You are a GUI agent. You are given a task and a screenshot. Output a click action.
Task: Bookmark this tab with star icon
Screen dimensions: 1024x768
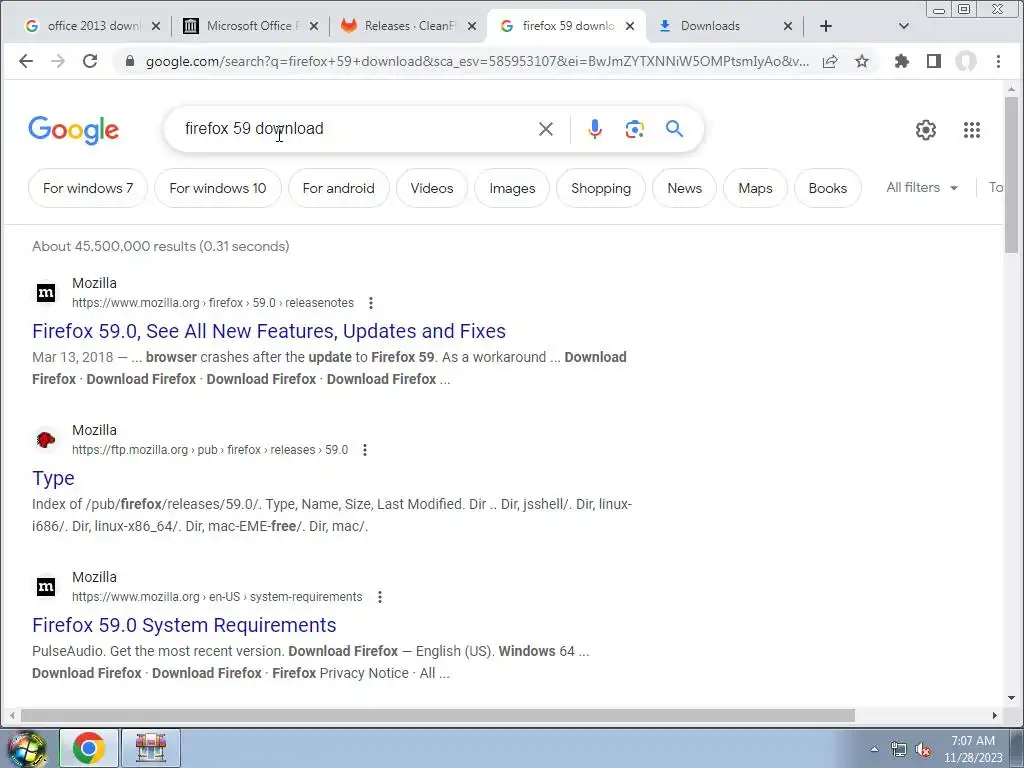pyautogui.click(x=862, y=61)
